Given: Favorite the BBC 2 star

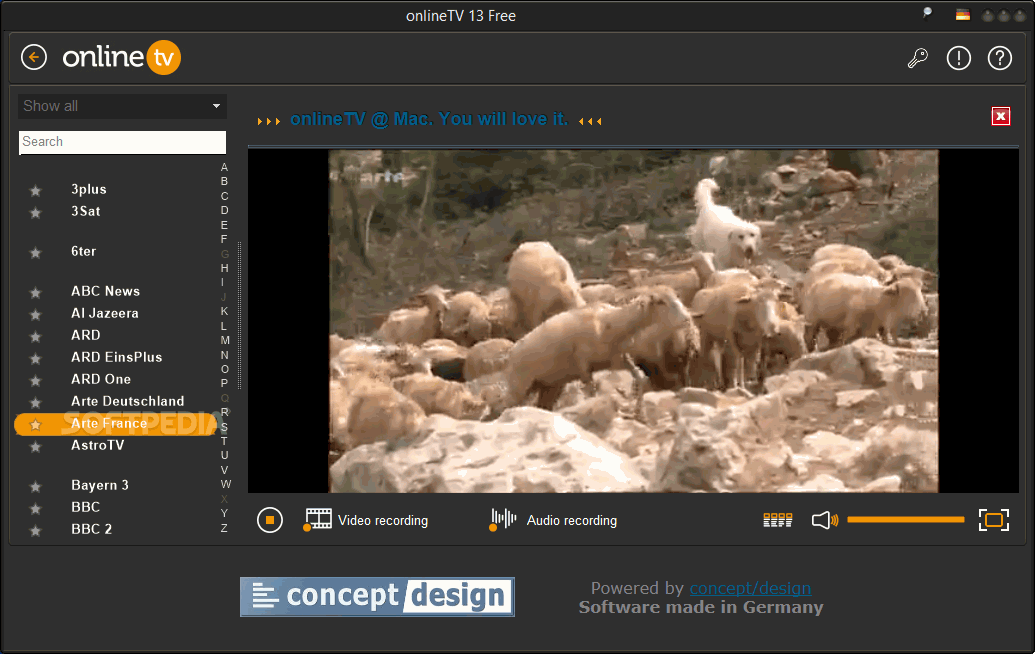Looking at the screenshot, I should coord(36,531).
